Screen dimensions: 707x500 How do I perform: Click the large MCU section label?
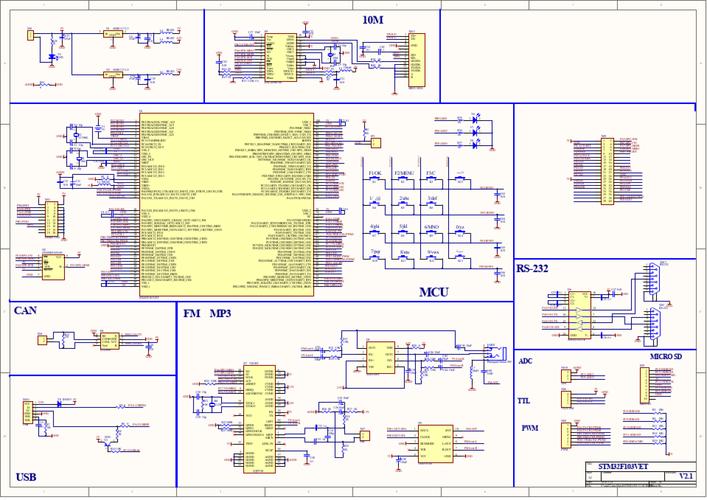(434, 292)
